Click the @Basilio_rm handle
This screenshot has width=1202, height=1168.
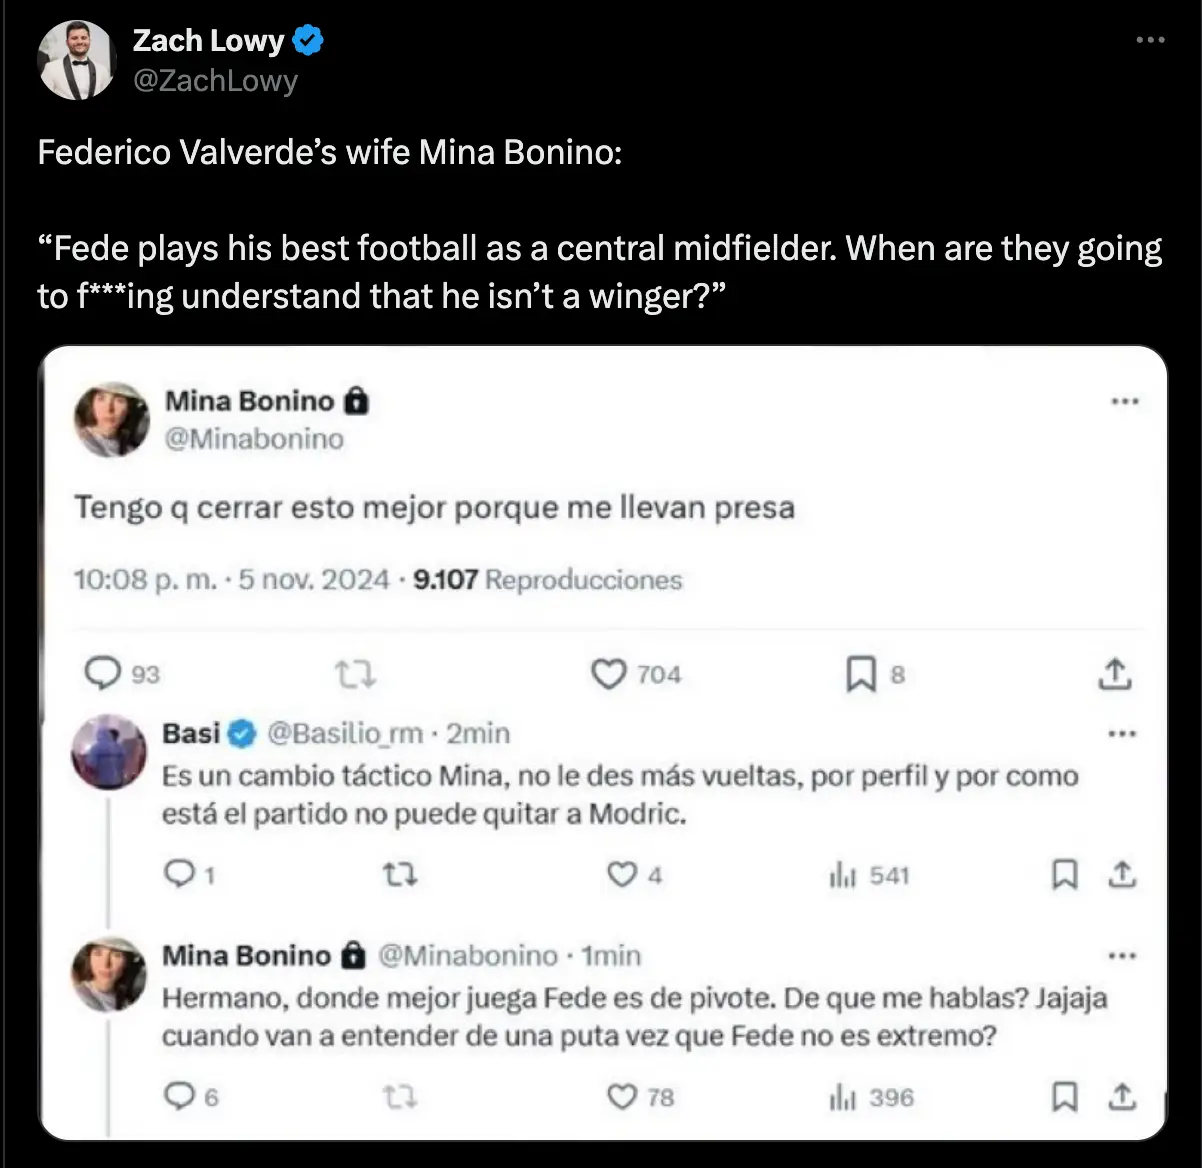(x=344, y=734)
